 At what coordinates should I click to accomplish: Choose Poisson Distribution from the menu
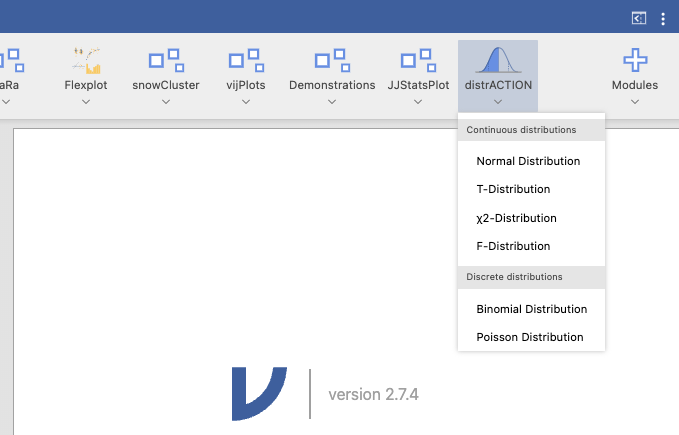[x=529, y=337]
